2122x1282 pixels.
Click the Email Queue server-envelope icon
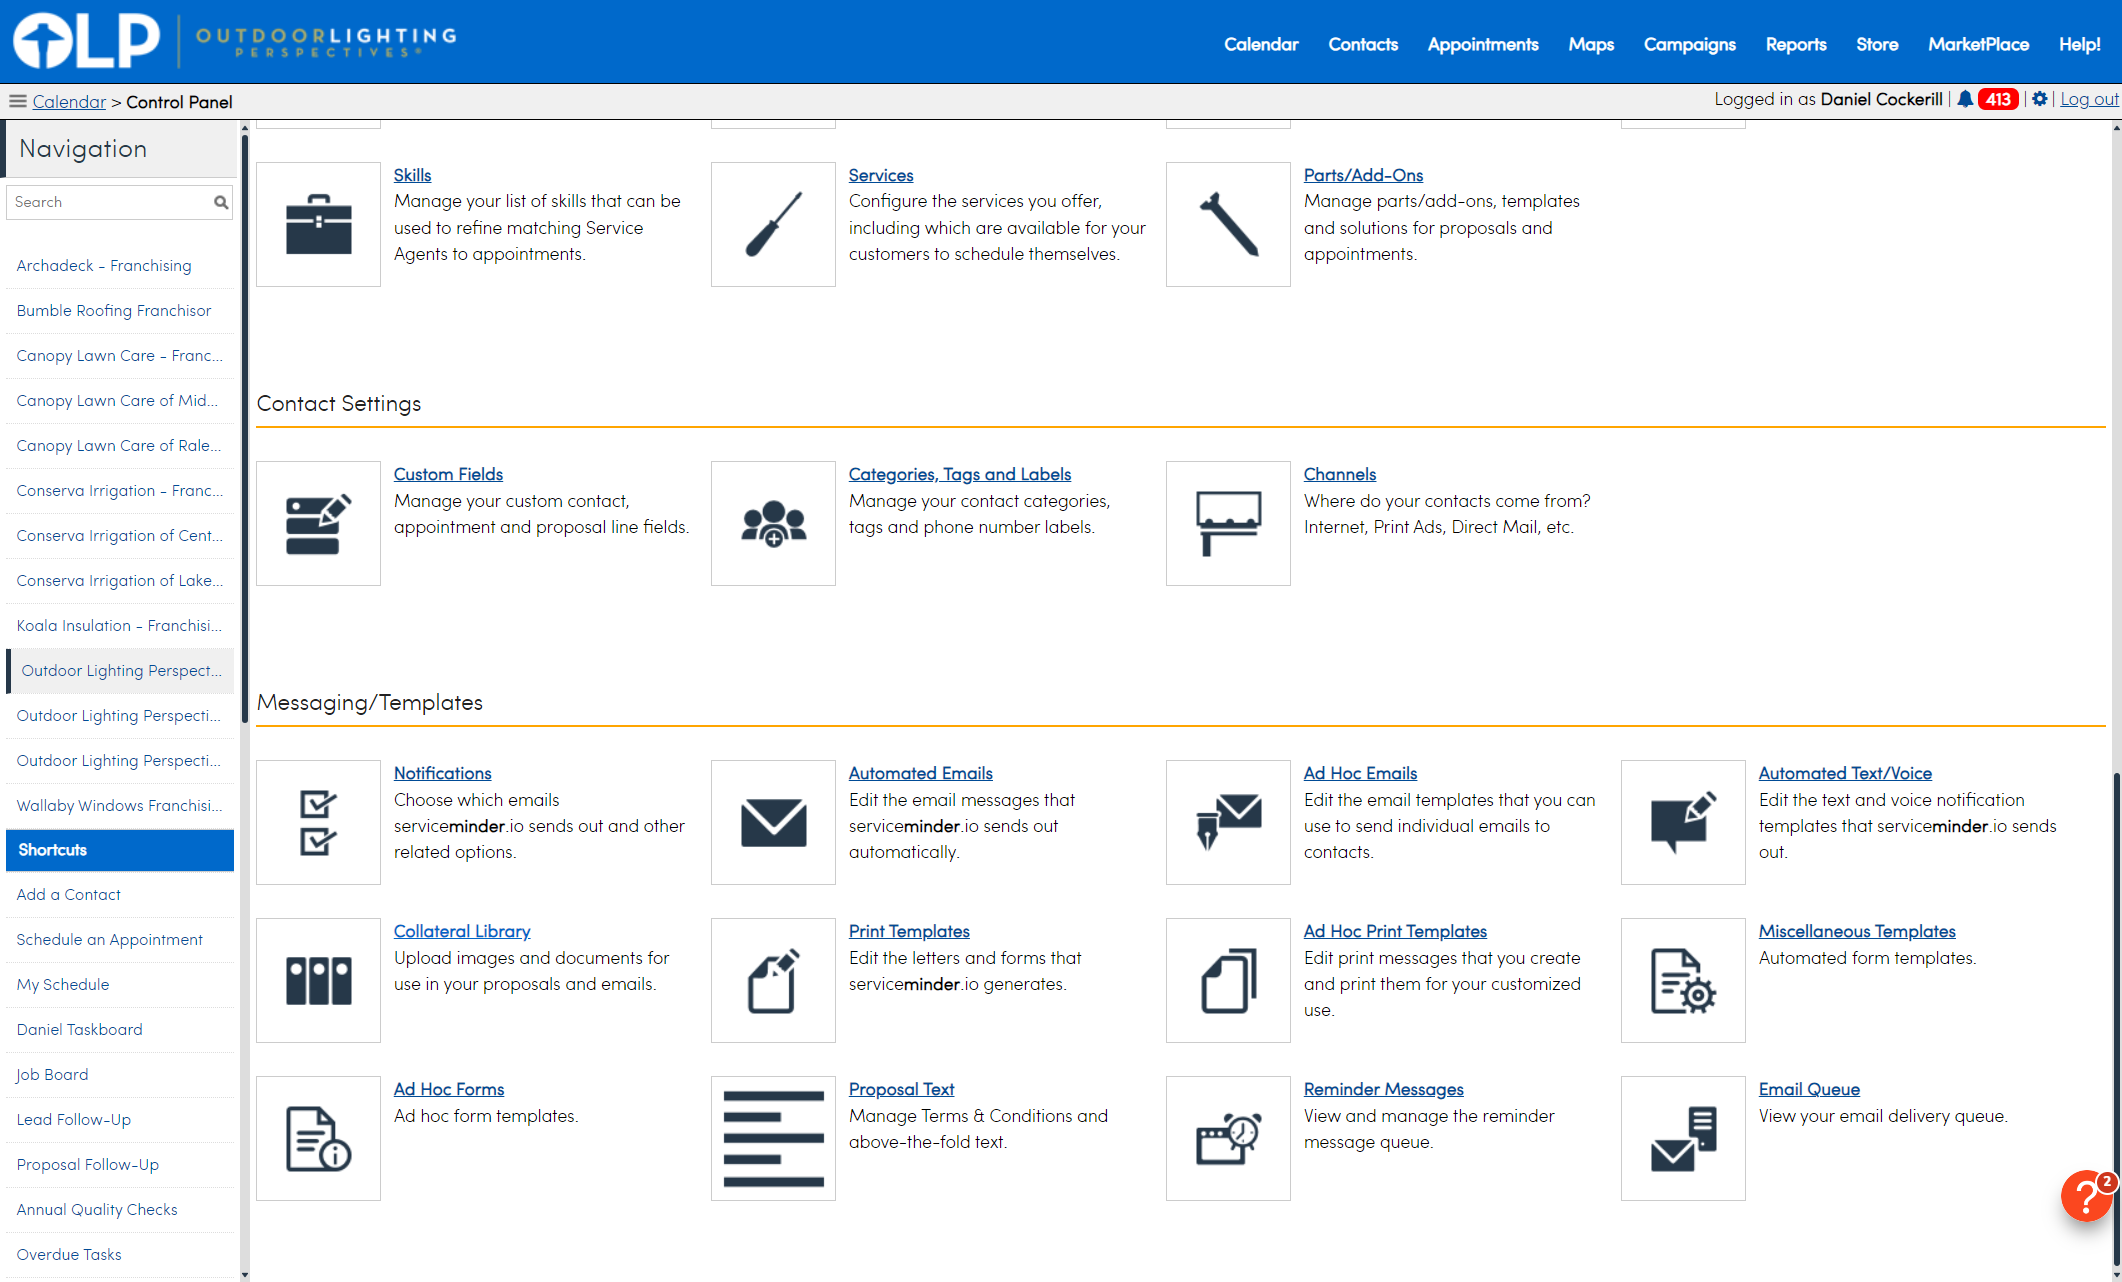pyautogui.click(x=1683, y=1138)
